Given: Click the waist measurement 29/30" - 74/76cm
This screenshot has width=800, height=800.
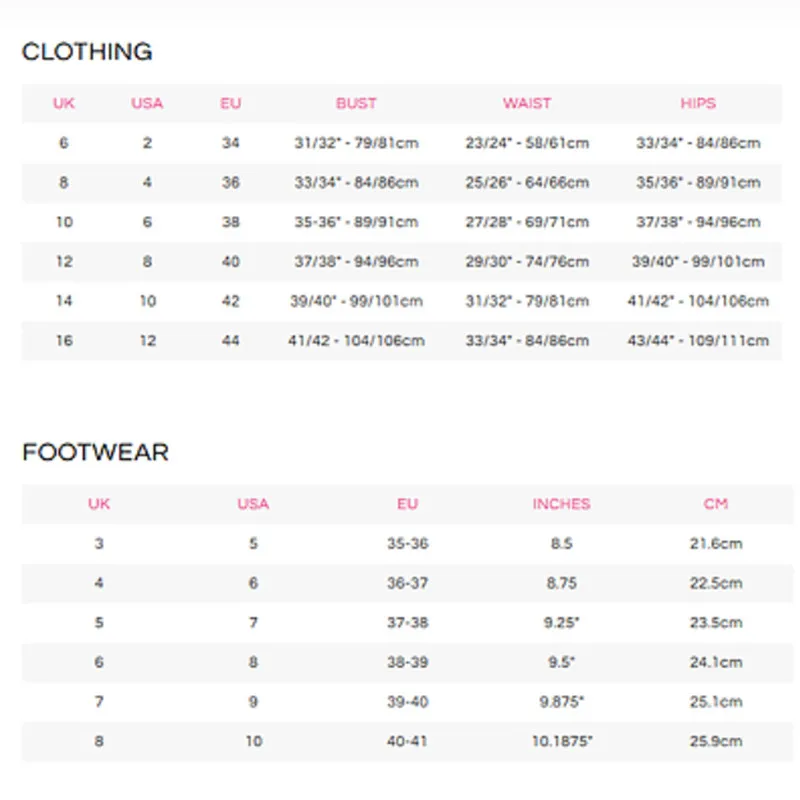Looking at the screenshot, I should pyautogui.click(x=527, y=262).
